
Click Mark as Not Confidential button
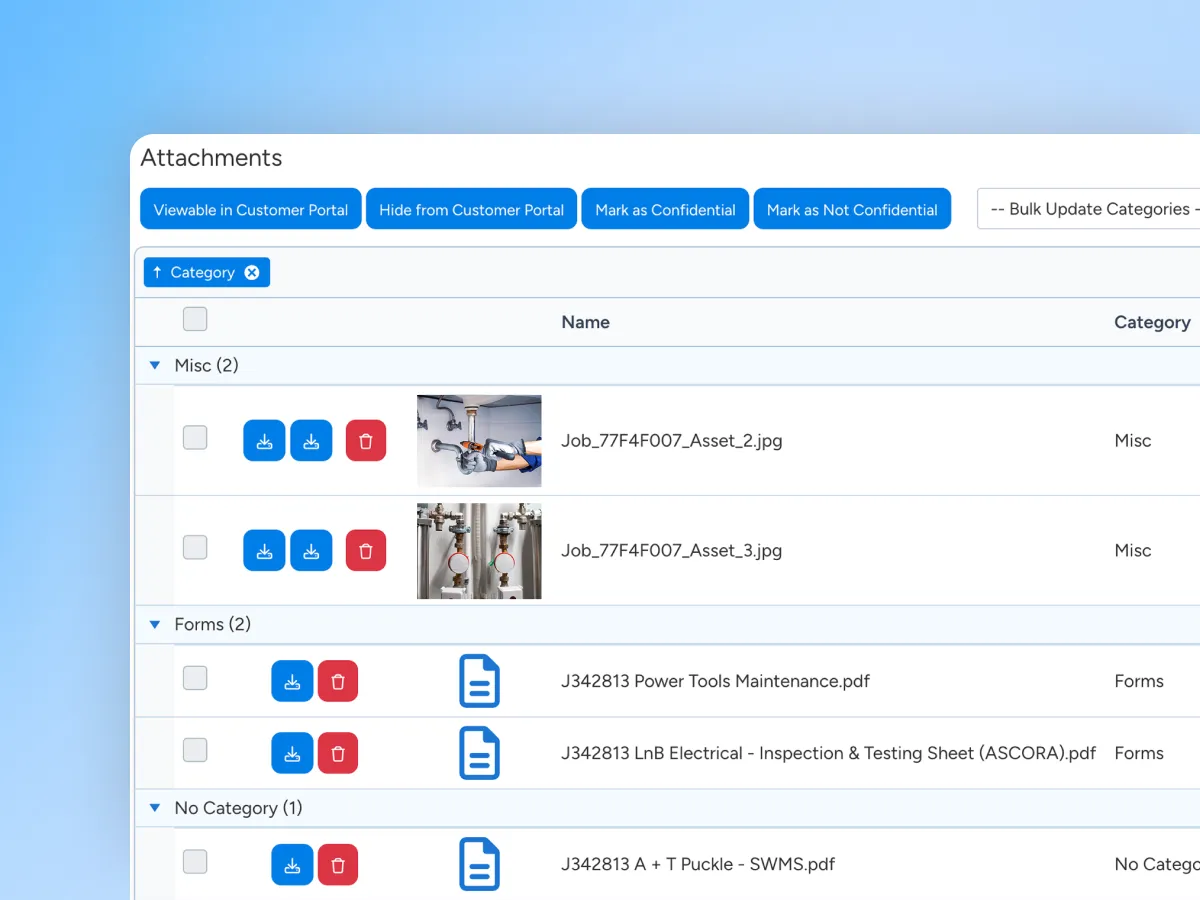click(x=852, y=209)
